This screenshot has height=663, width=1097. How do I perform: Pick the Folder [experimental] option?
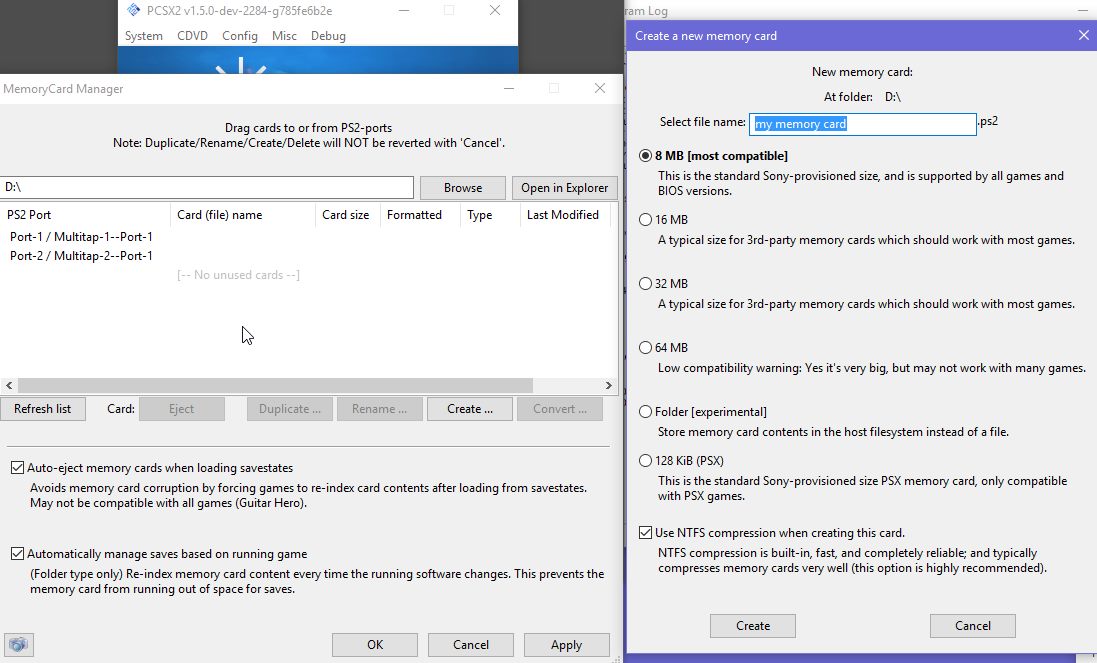coord(645,412)
